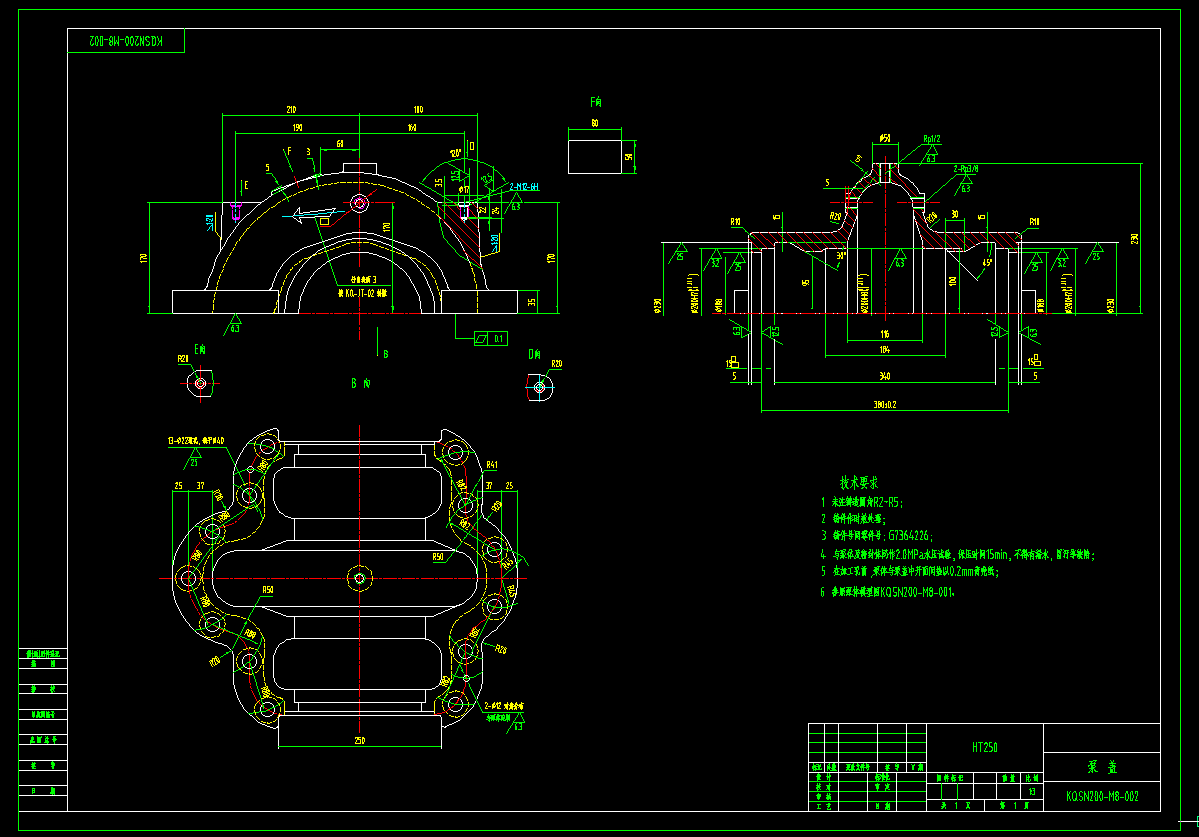Select the yellow KQ-JT-02 annotation
This screenshot has width=1199, height=837.
click(x=362, y=293)
